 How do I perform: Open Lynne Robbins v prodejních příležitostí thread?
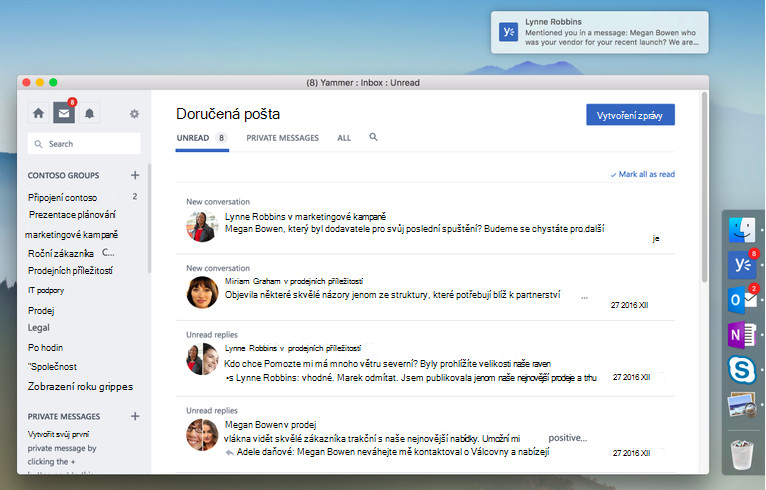tap(293, 348)
